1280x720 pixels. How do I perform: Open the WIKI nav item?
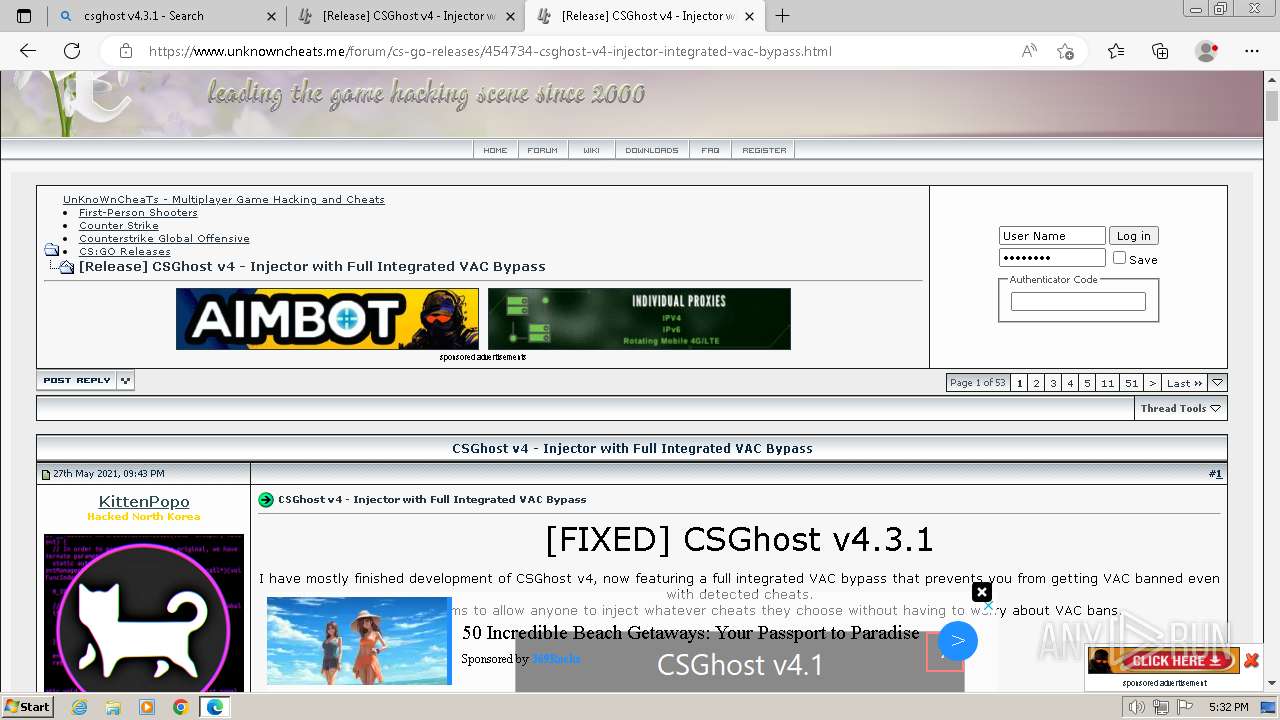[x=591, y=150]
